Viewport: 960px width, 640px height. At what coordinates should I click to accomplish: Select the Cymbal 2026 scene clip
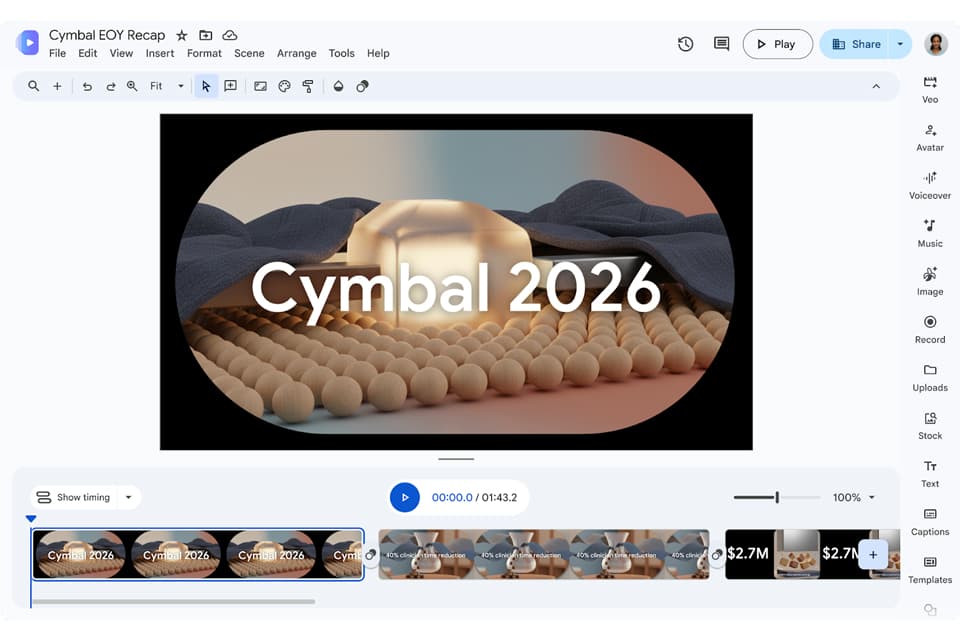[198, 555]
